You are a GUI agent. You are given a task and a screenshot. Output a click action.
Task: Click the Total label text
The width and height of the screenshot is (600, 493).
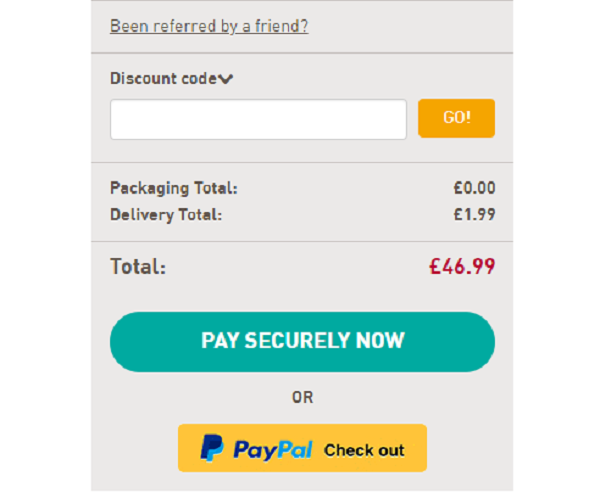point(138,266)
